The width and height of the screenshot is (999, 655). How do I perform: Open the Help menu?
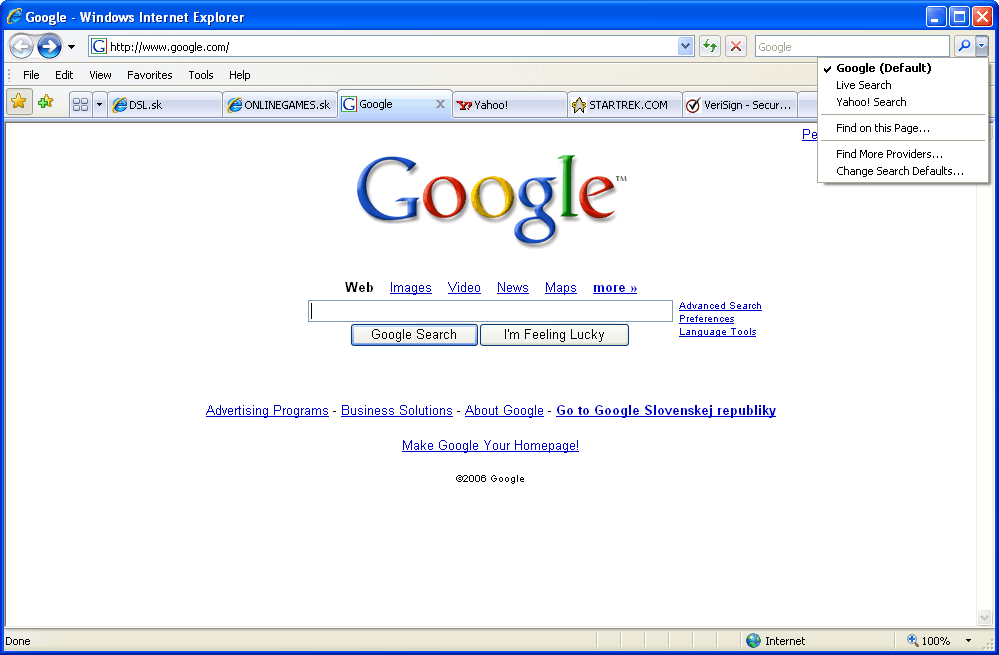click(x=240, y=75)
